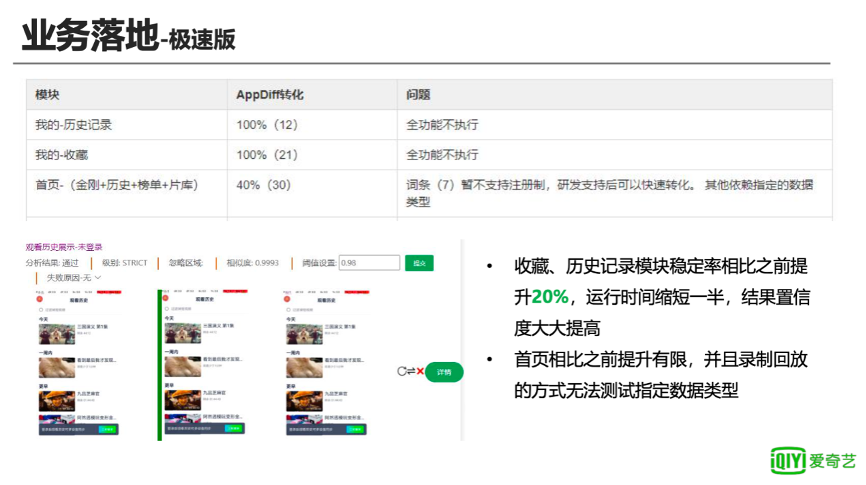Select the radio circle in right phone screenshot
The height and width of the screenshot is (485, 866).
288,310
